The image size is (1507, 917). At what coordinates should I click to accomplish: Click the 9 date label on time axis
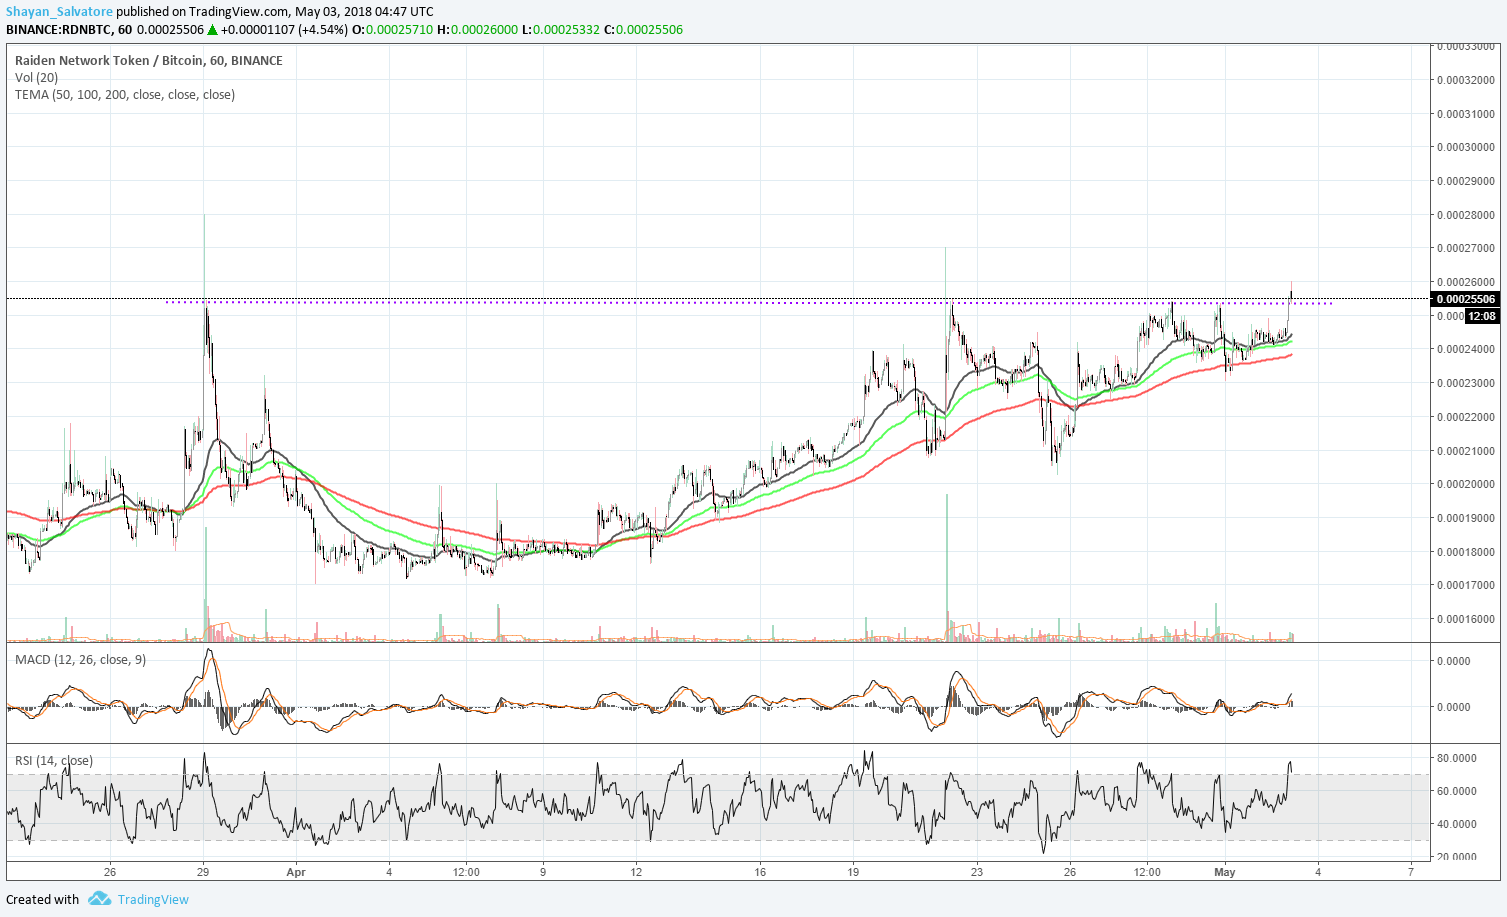pyautogui.click(x=543, y=872)
